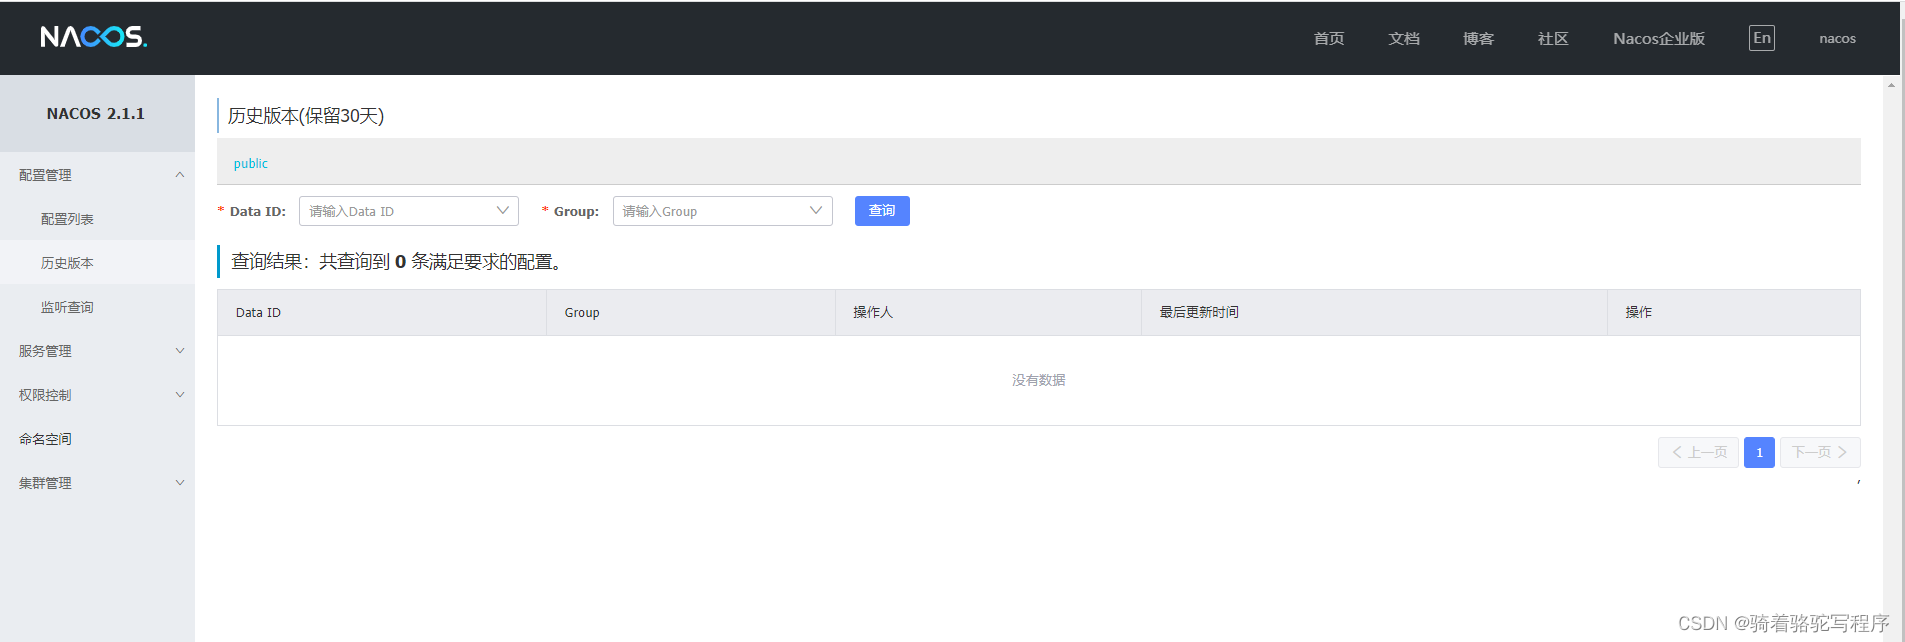Collapse the 配置管理 menu chevron
This screenshot has height=642, width=1905.
click(180, 175)
